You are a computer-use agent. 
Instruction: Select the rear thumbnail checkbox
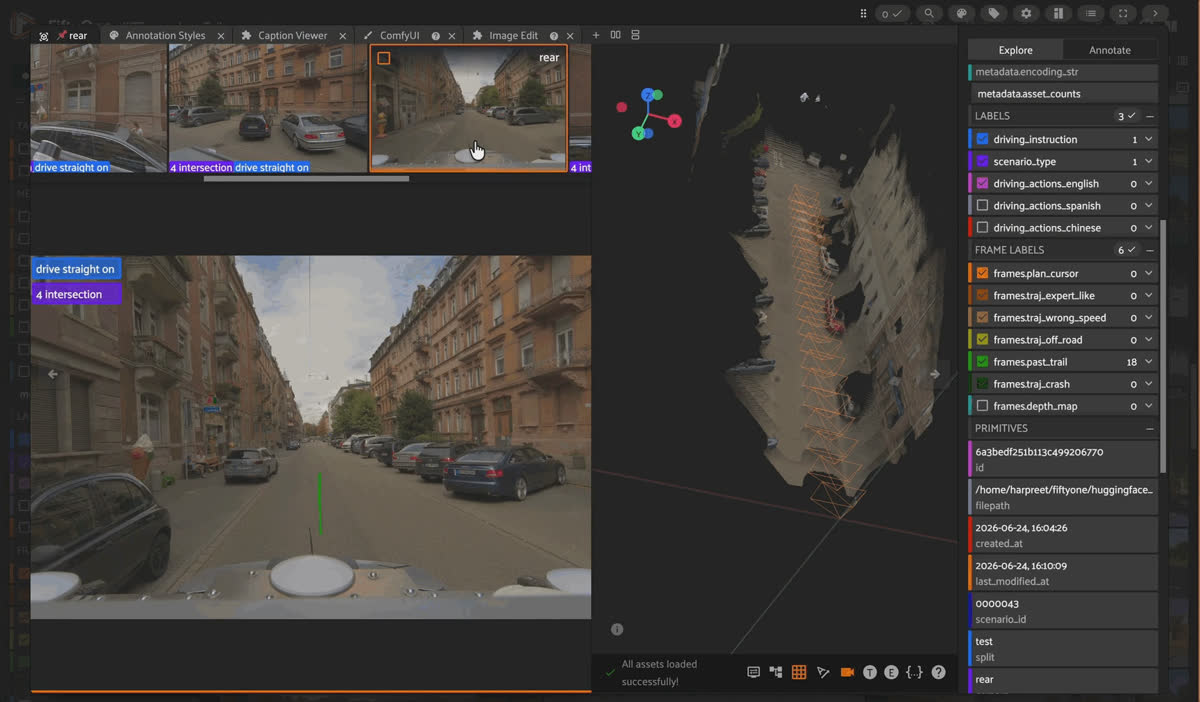coord(384,58)
